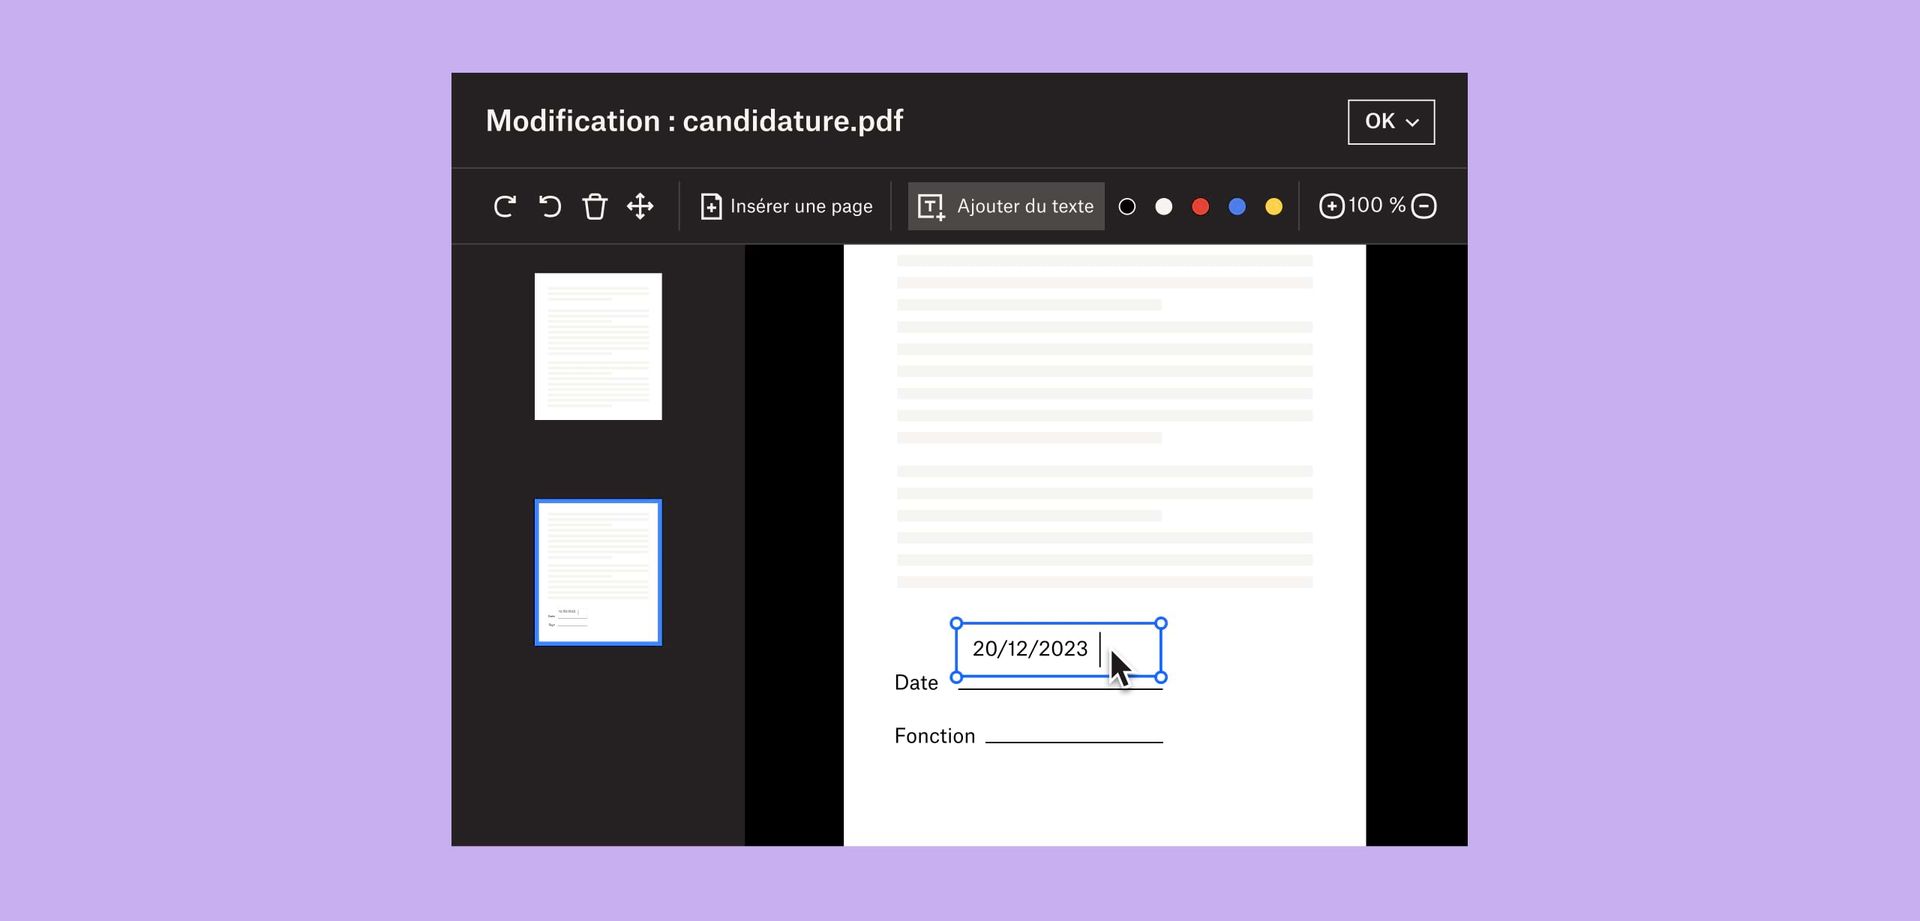Activate the move tool icon
1920x921 pixels.
(640, 205)
